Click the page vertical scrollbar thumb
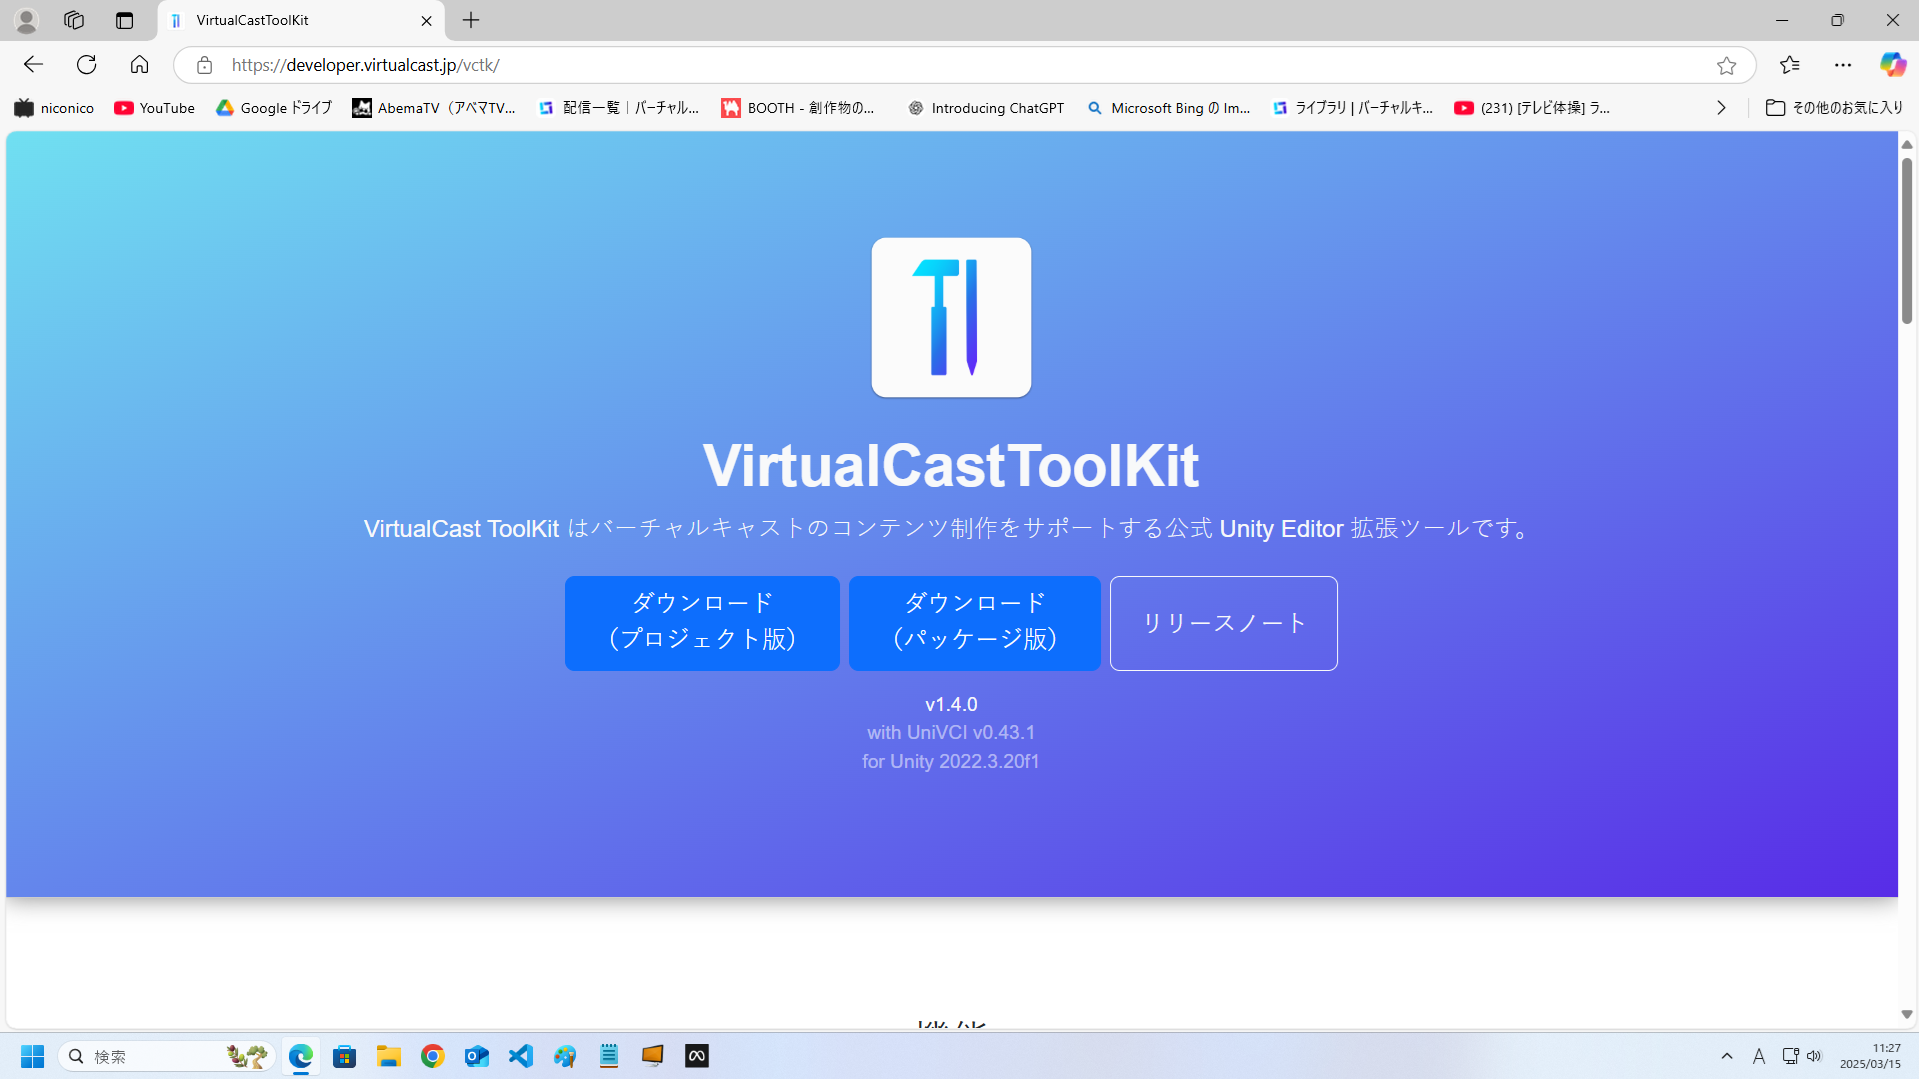Viewport: 1919px width, 1080px height. 1907,240
